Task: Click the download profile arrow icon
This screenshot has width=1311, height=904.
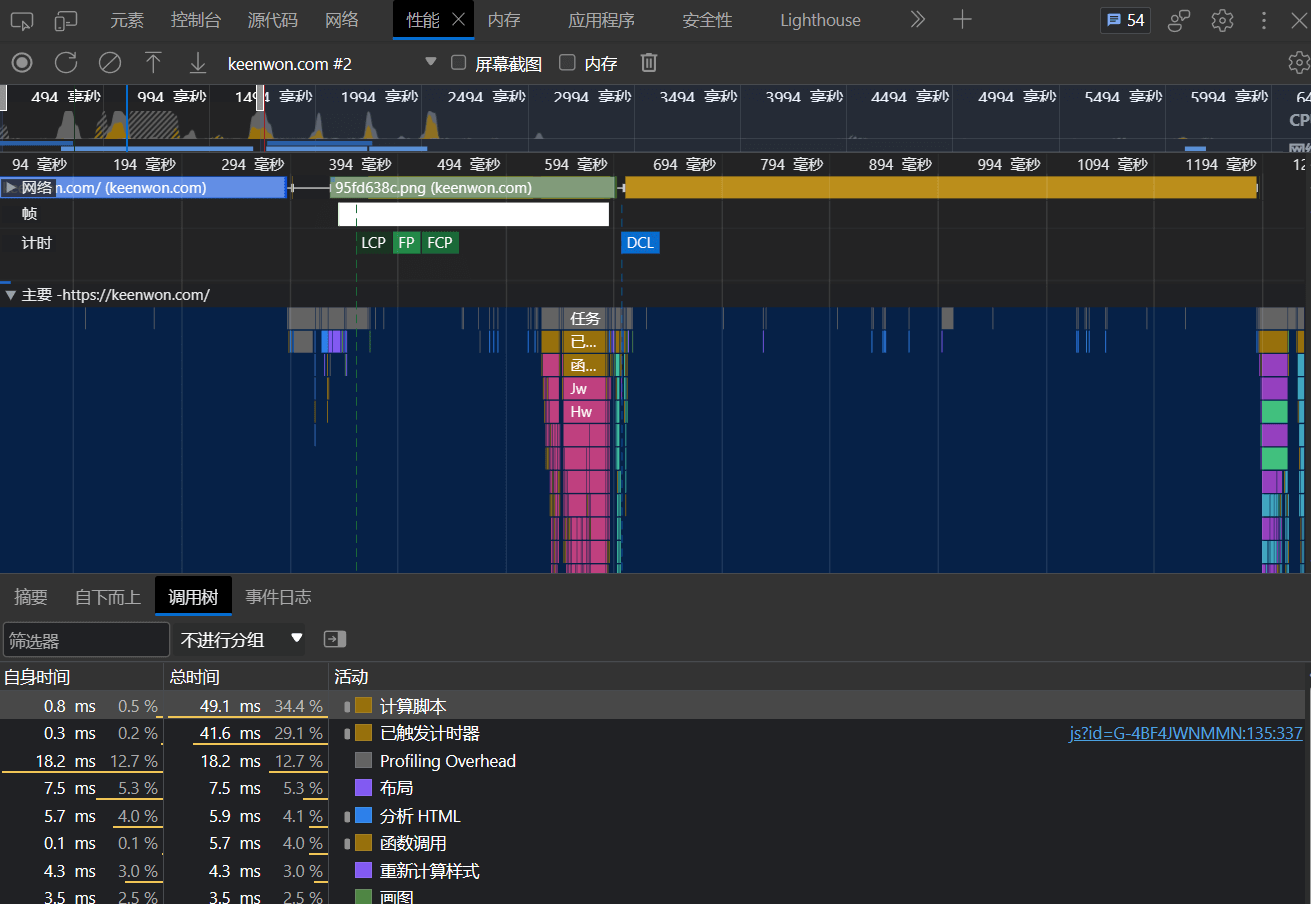Action: (198, 63)
